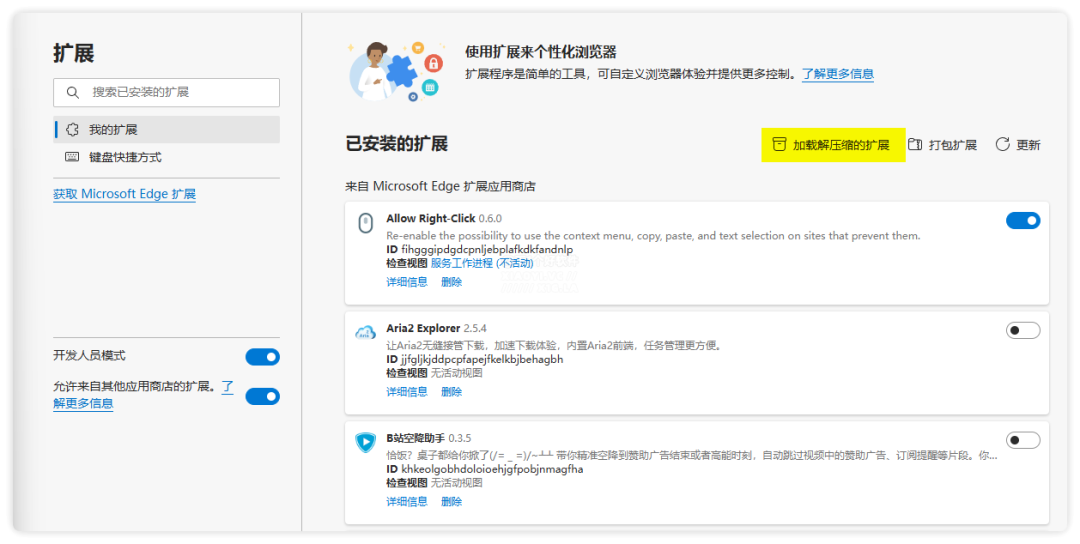Click 来自 Microsoft Edge 扩展应用商店 heading
The width and height of the screenshot is (1080, 544).
coord(440,187)
